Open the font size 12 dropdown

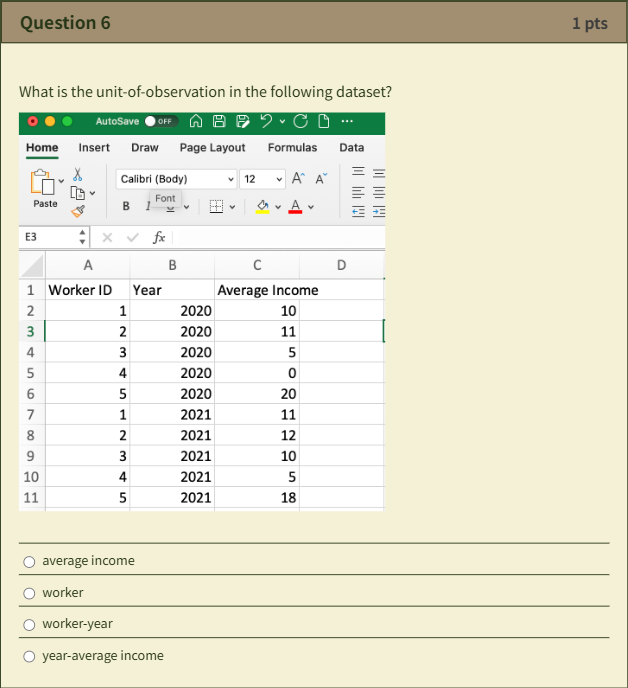pos(262,179)
